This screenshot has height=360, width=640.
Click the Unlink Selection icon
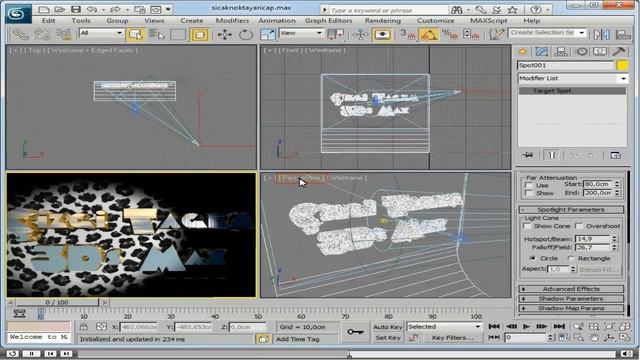42,35
